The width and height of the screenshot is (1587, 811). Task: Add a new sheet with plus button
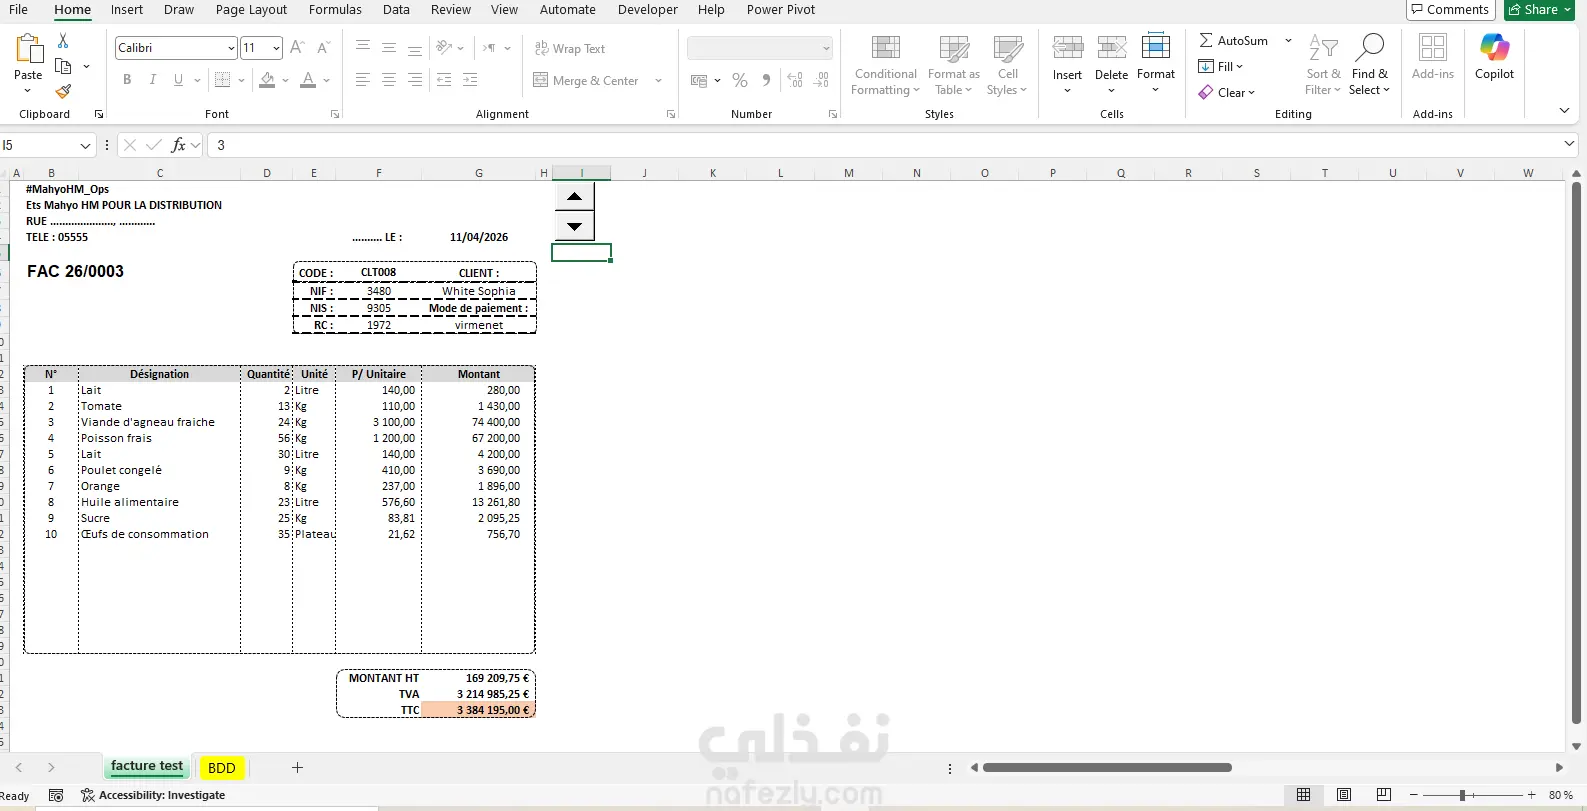point(297,768)
